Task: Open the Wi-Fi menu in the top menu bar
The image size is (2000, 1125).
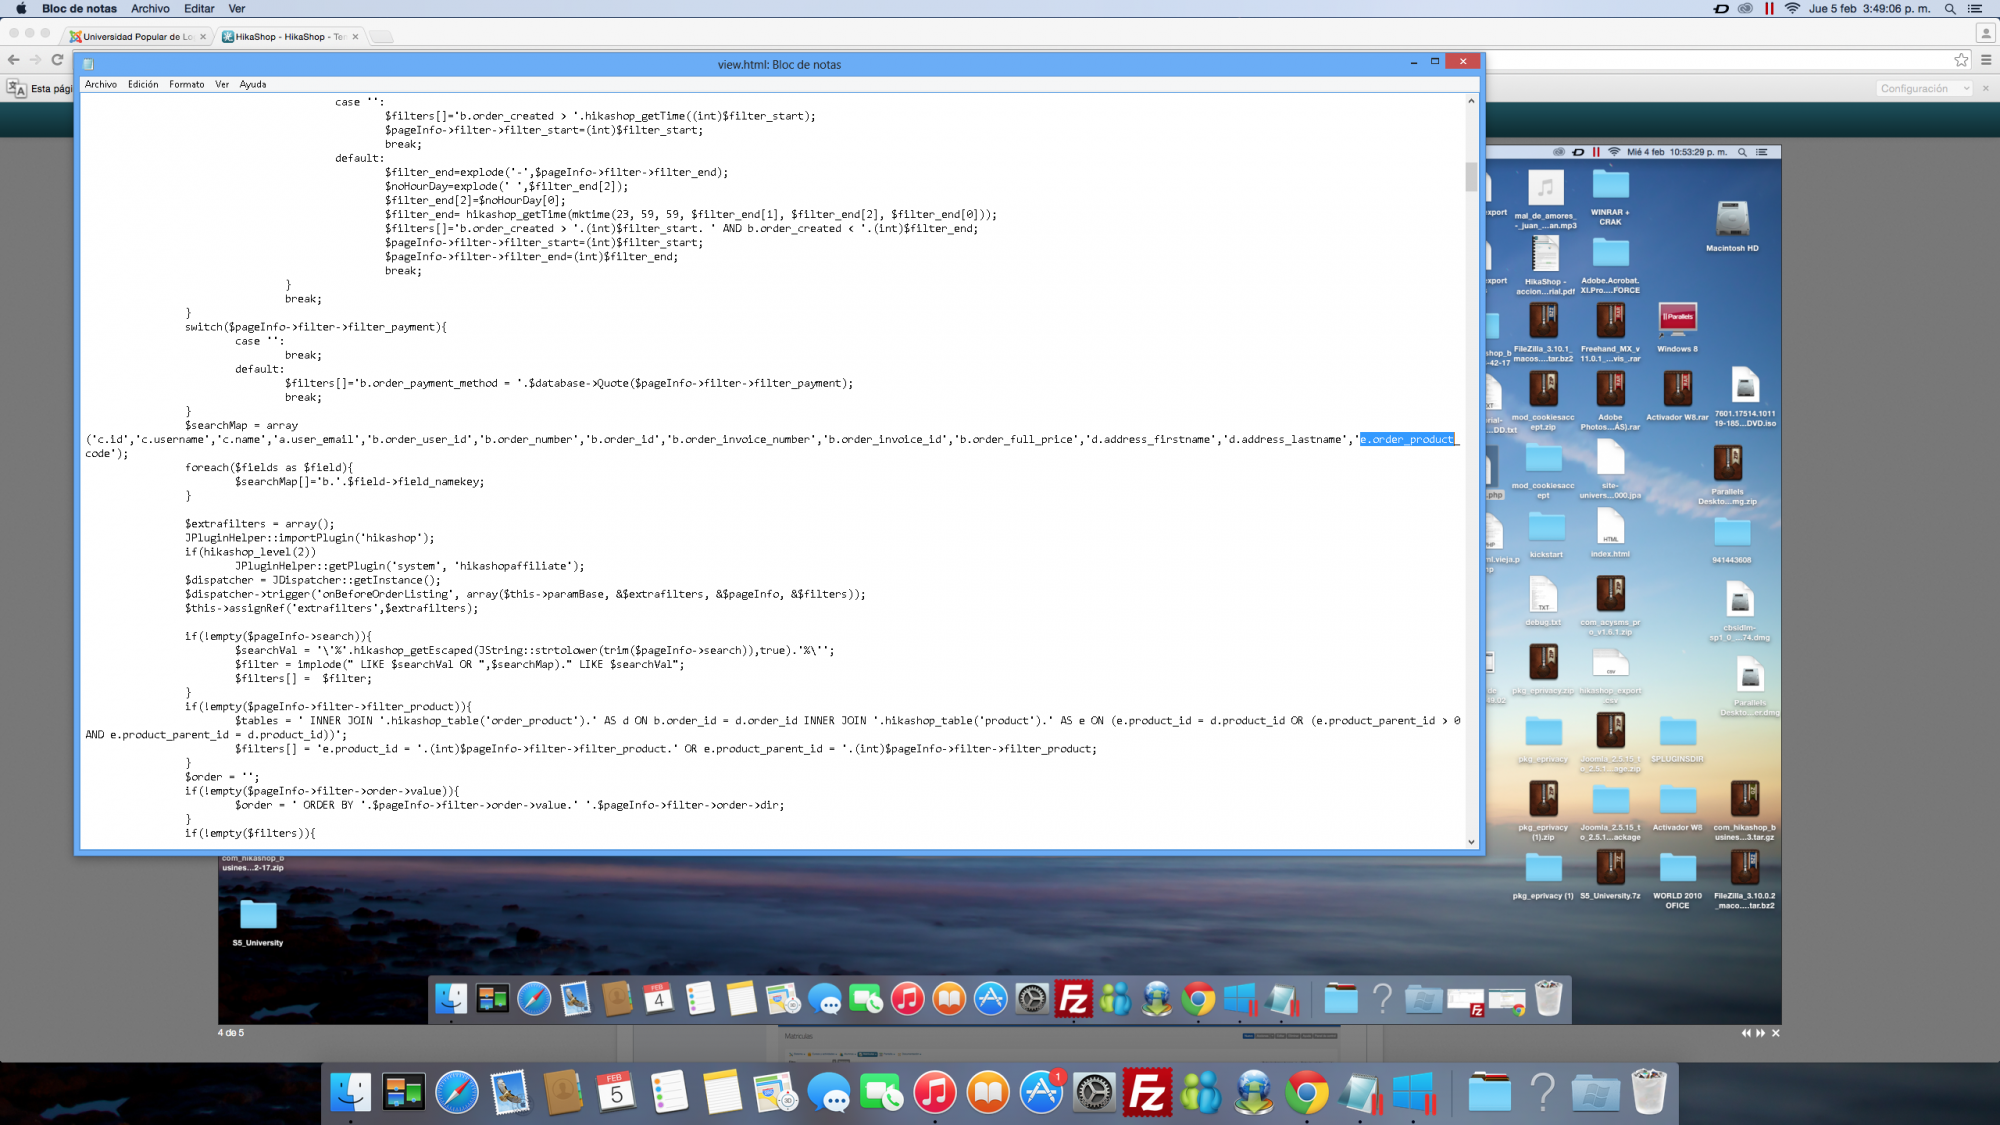Action: coord(1792,9)
